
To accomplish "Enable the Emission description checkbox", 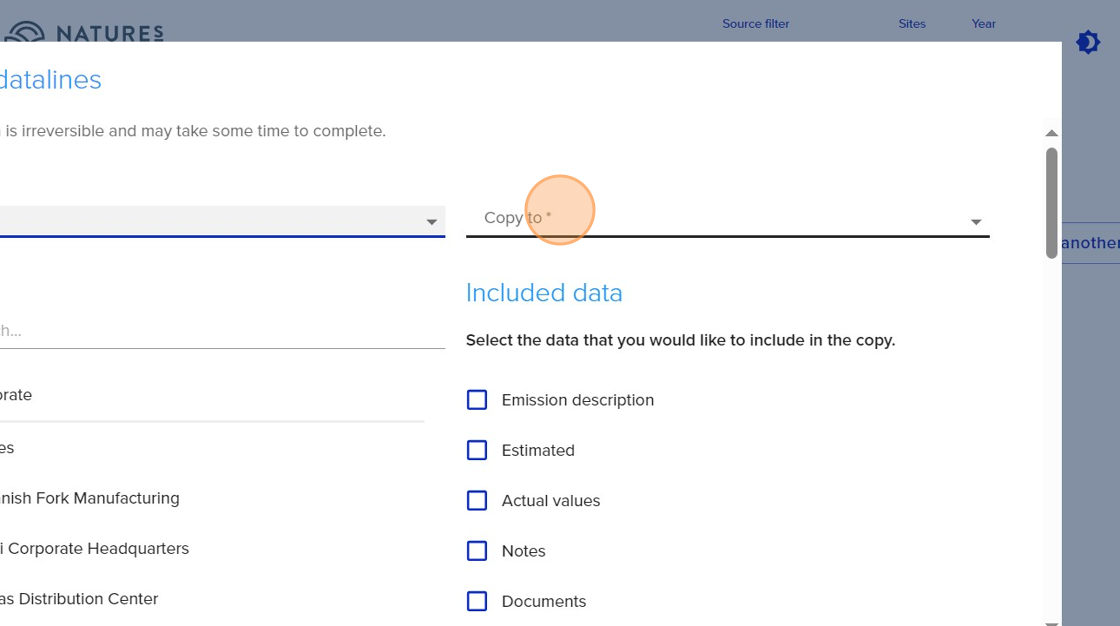I will pos(477,400).
